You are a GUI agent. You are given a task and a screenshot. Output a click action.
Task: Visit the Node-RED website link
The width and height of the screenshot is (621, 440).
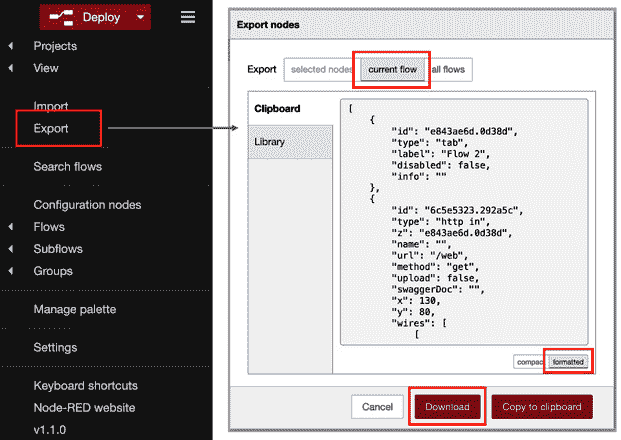click(84, 408)
